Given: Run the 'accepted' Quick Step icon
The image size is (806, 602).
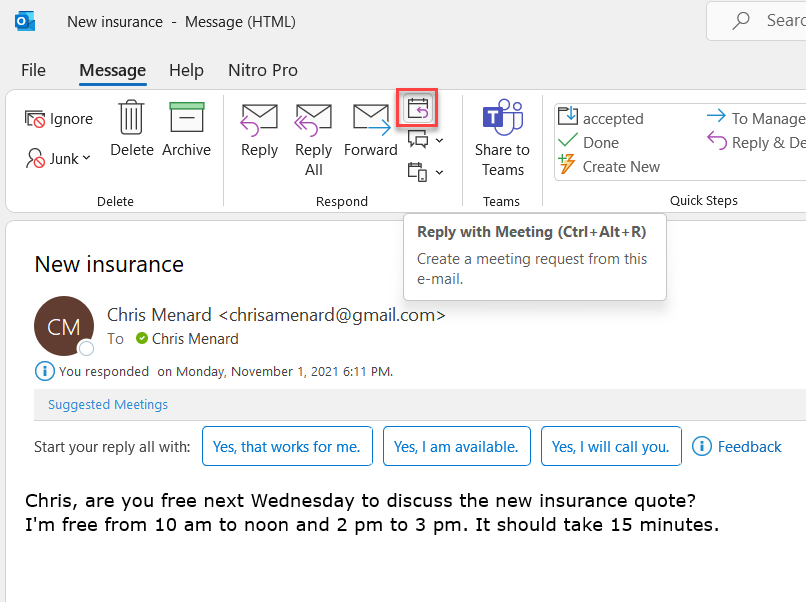Looking at the screenshot, I should click(x=570, y=117).
